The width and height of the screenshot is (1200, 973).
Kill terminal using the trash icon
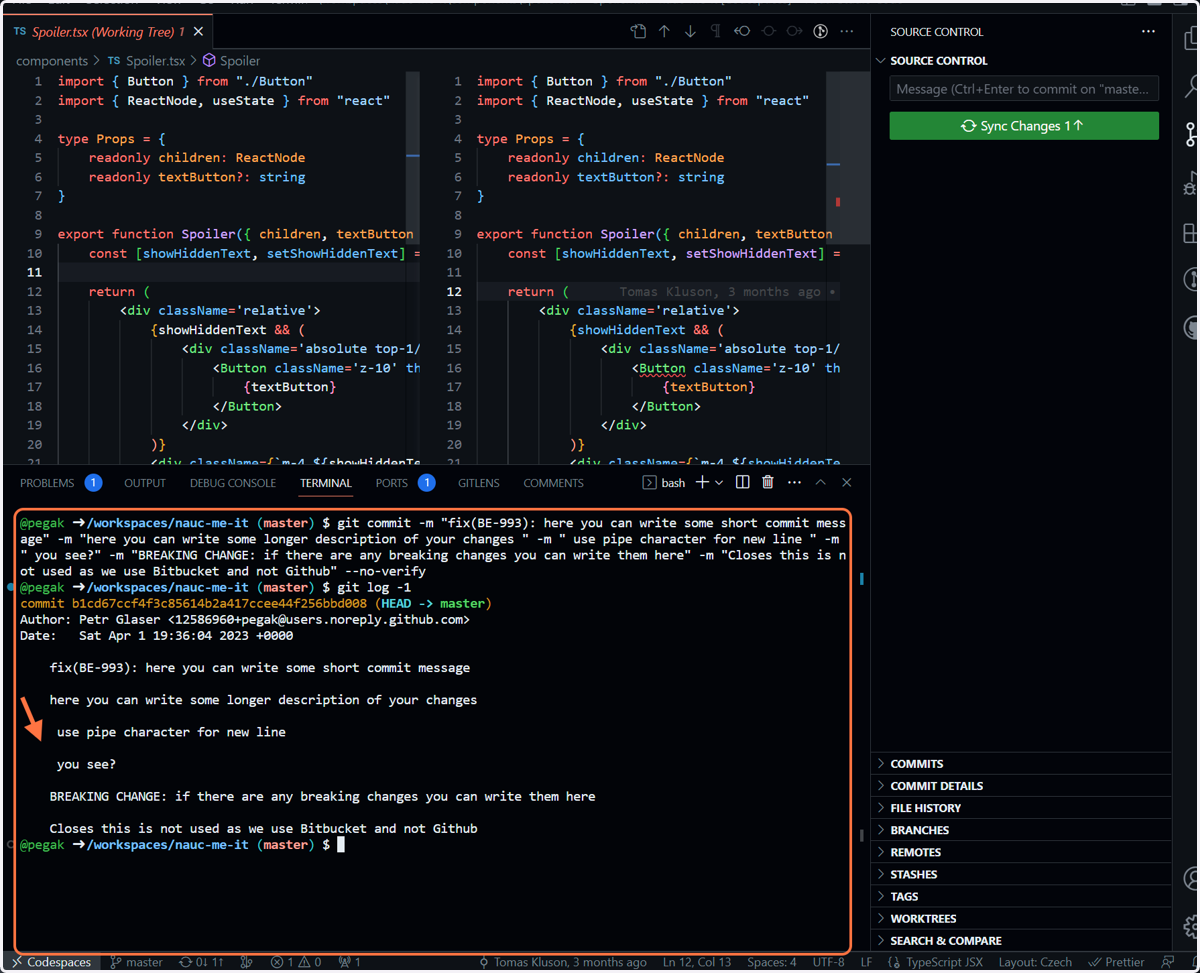pyautogui.click(x=768, y=483)
